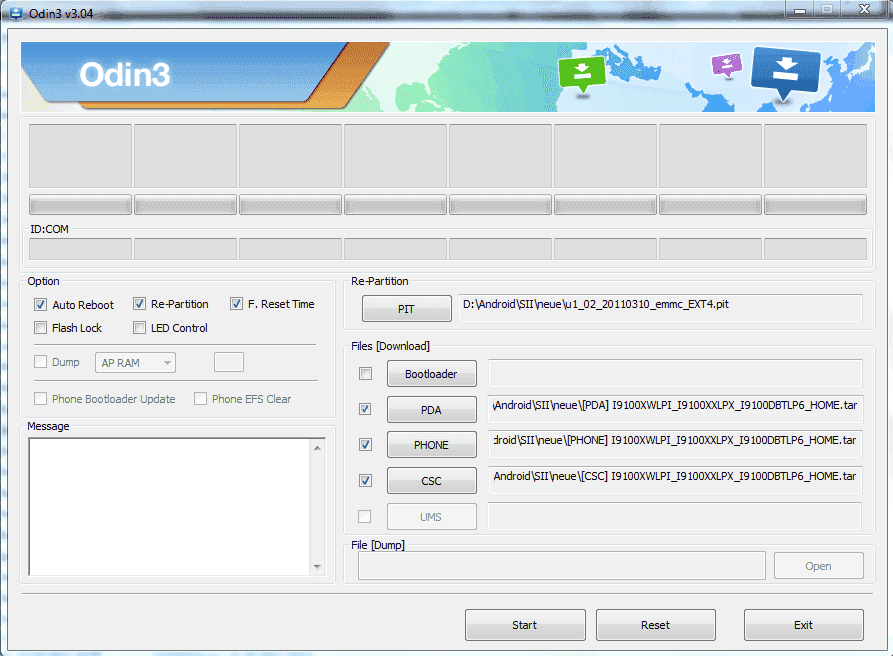The height and width of the screenshot is (656, 893).
Task: Click the Exit button
Action: click(804, 625)
